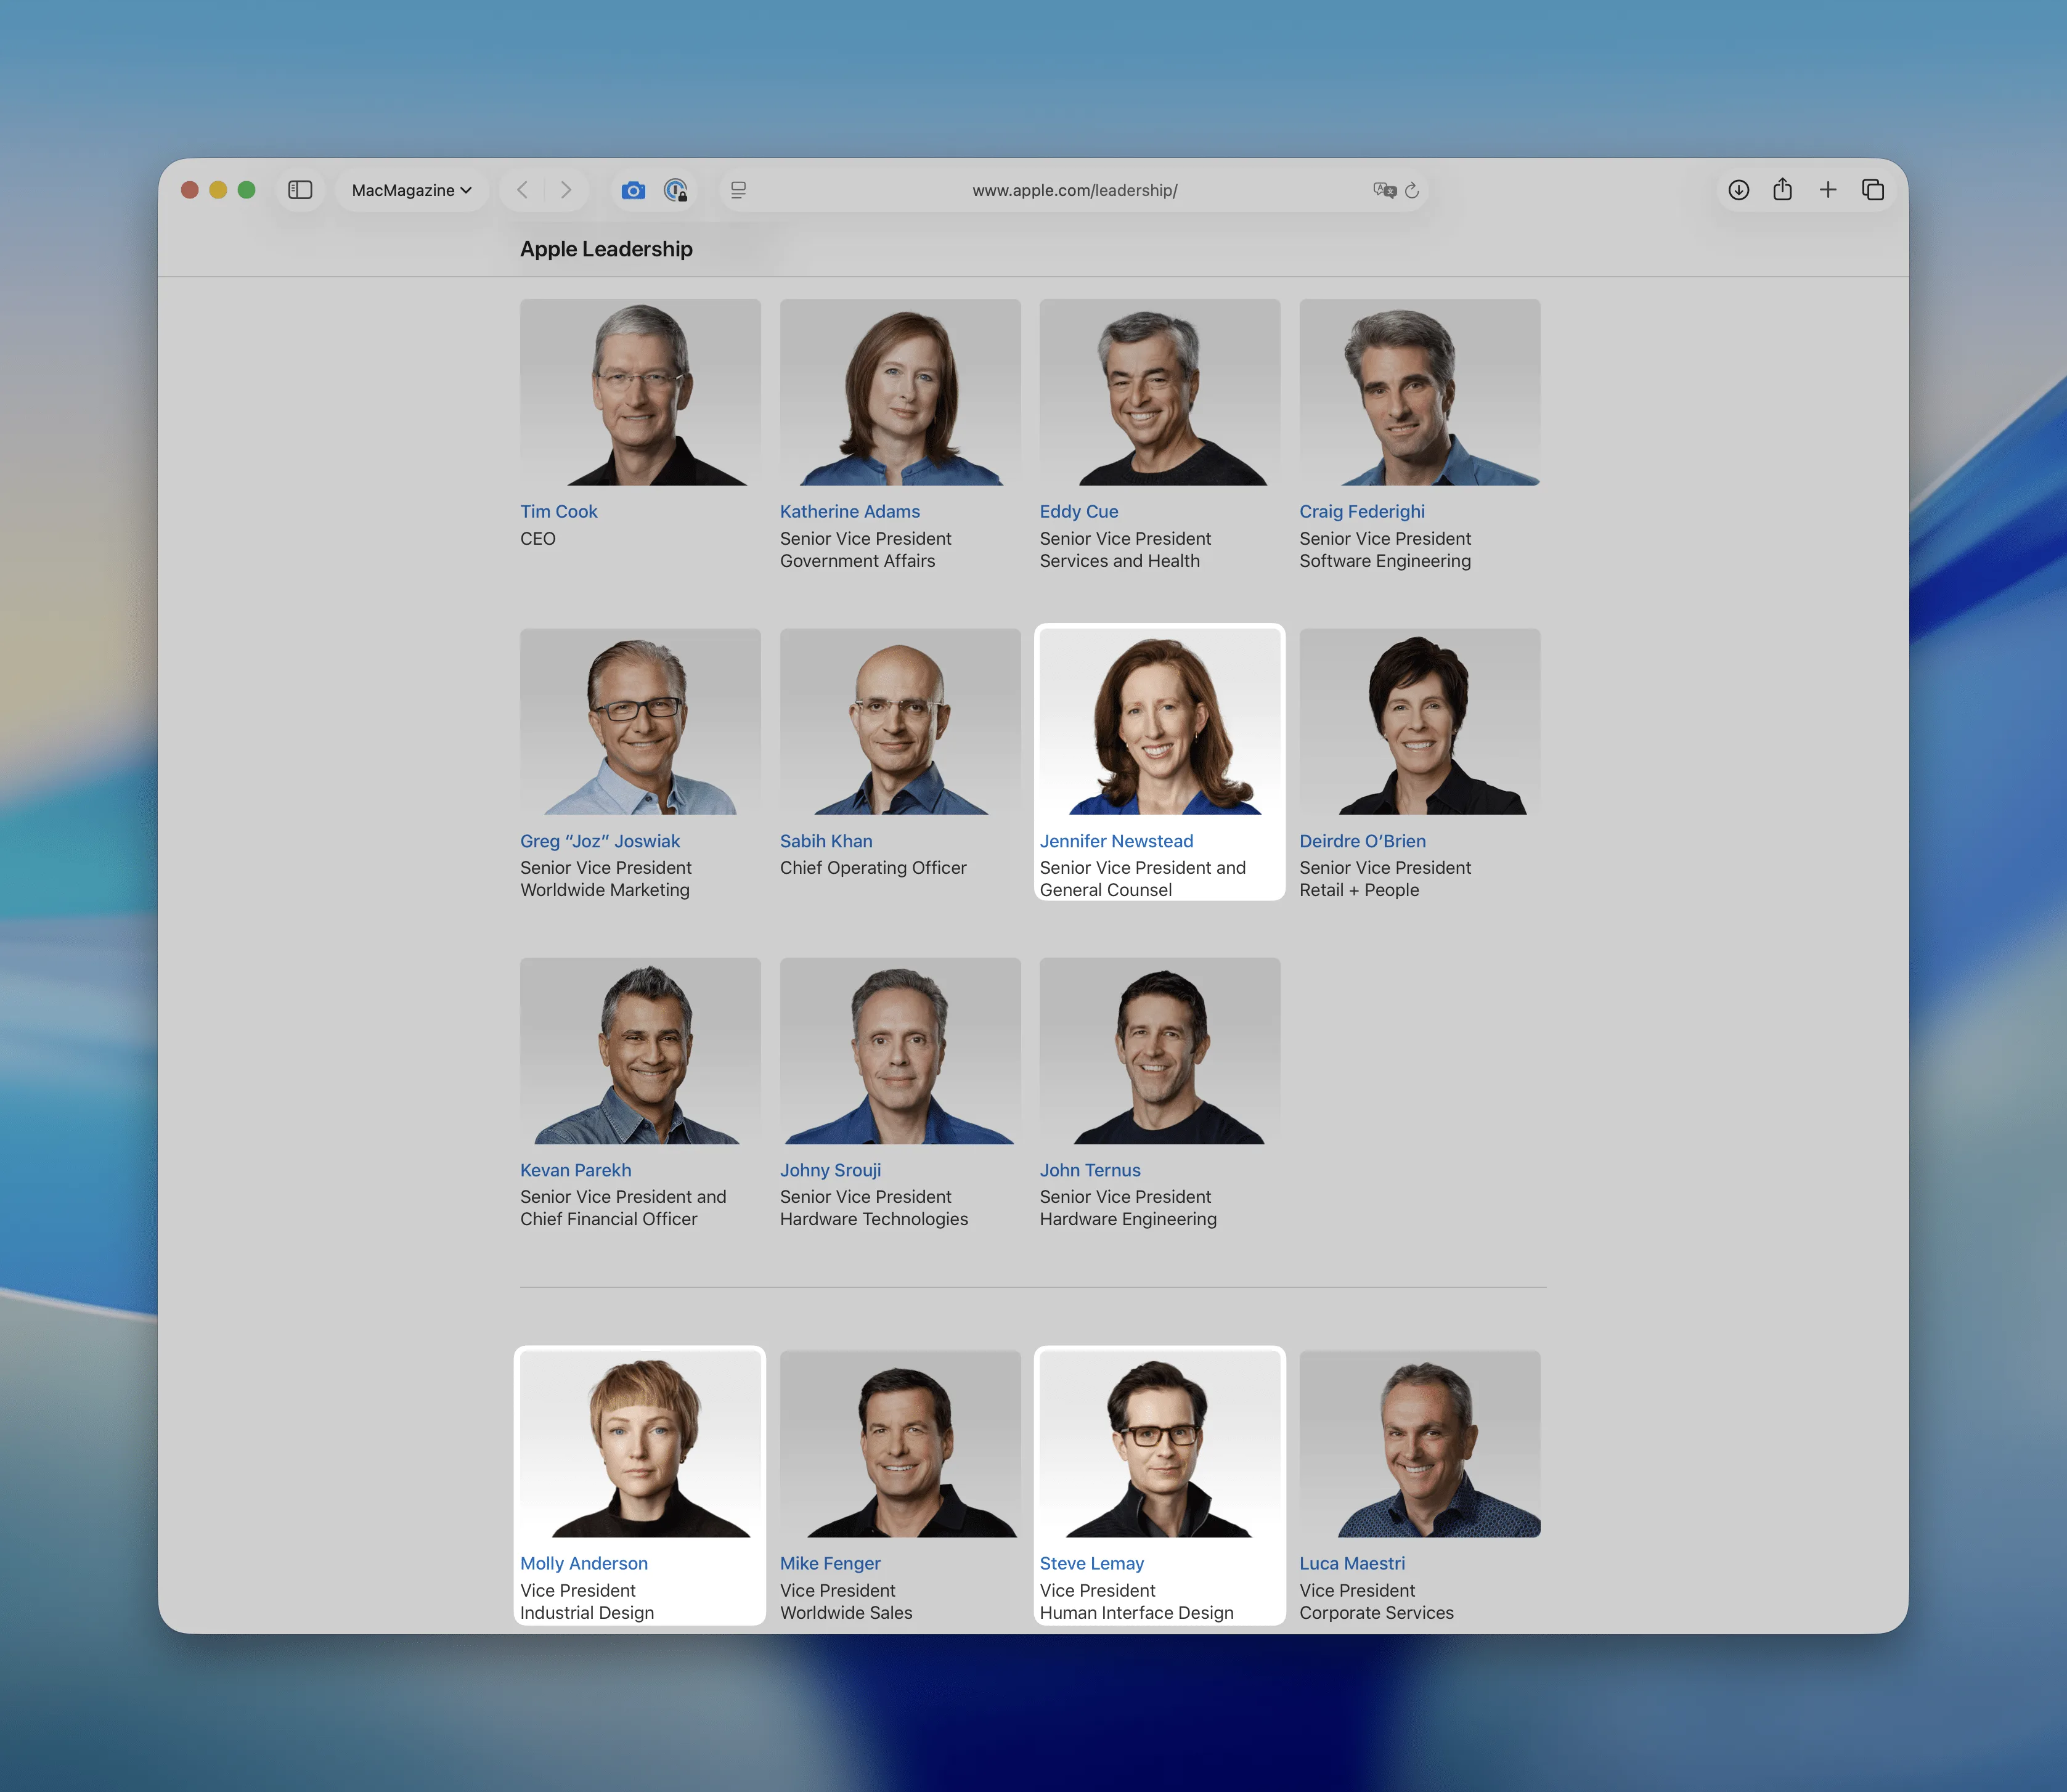Toggle the Safari sidebar icon
Image resolution: width=2067 pixels, height=1792 pixels.
click(x=300, y=190)
